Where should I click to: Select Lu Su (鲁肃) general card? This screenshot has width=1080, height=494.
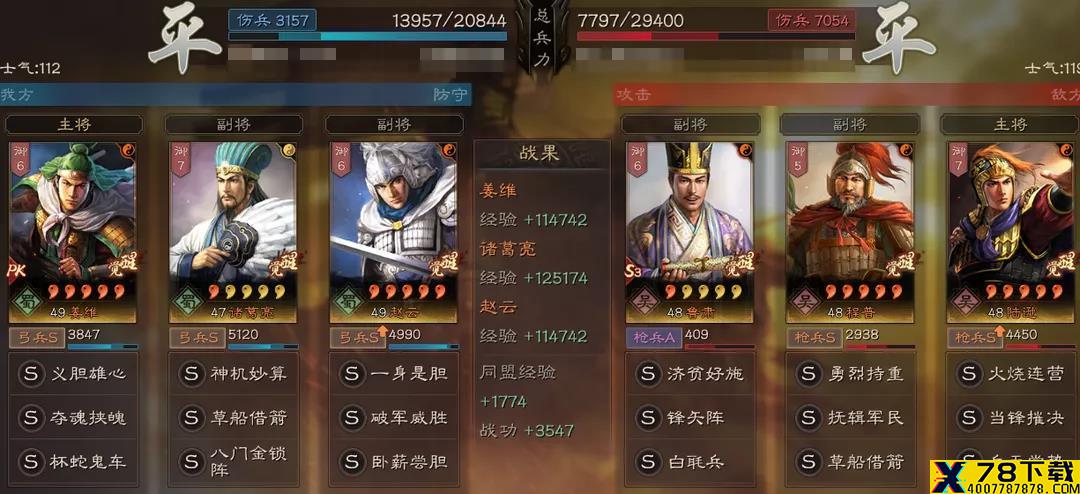tap(689, 232)
